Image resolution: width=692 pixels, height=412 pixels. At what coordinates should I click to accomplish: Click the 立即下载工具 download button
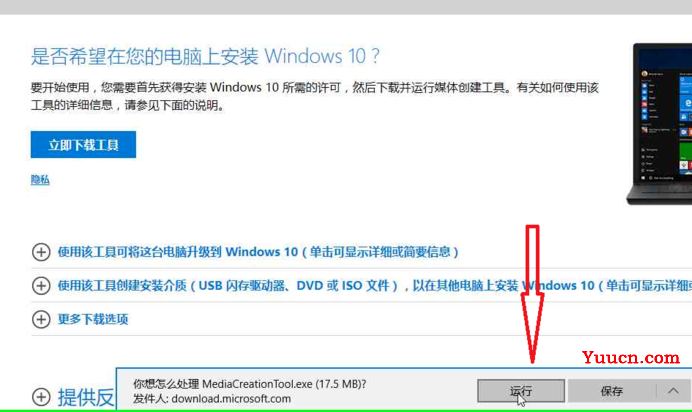click(83, 144)
